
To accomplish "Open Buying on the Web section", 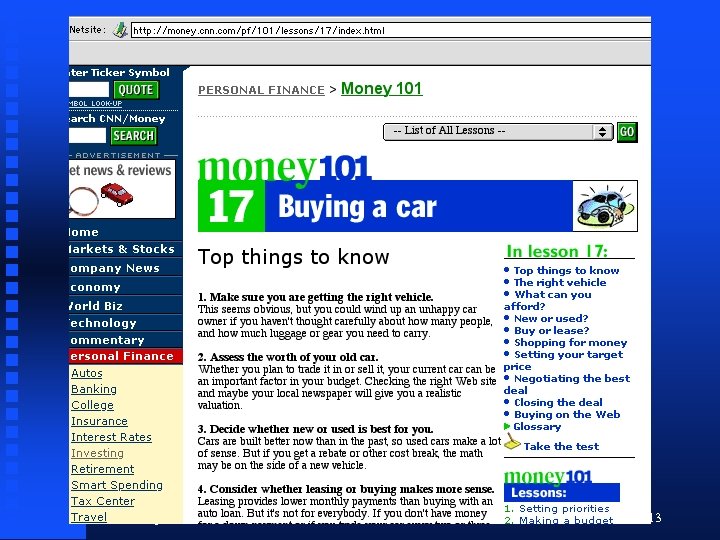I will [x=567, y=415].
